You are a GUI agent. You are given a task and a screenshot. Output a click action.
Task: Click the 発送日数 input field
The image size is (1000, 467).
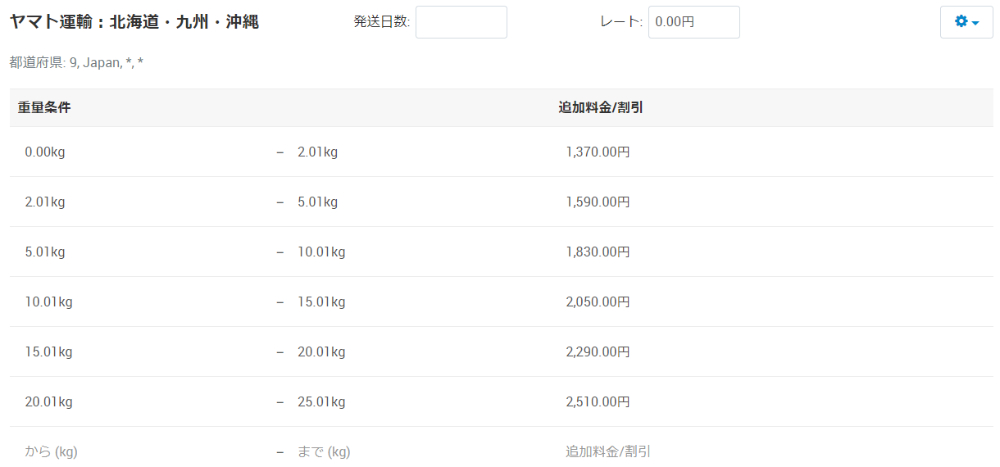coord(461,22)
